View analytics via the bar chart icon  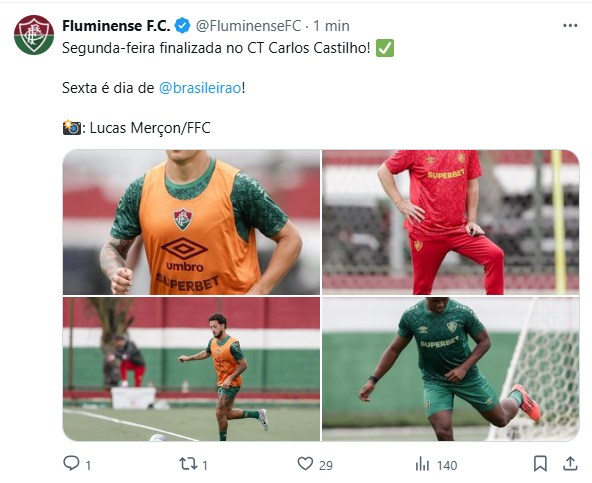click(422, 464)
